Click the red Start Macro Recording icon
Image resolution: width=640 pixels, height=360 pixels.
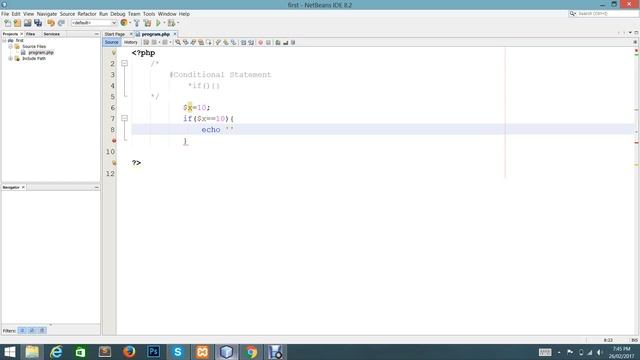click(x=260, y=42)
